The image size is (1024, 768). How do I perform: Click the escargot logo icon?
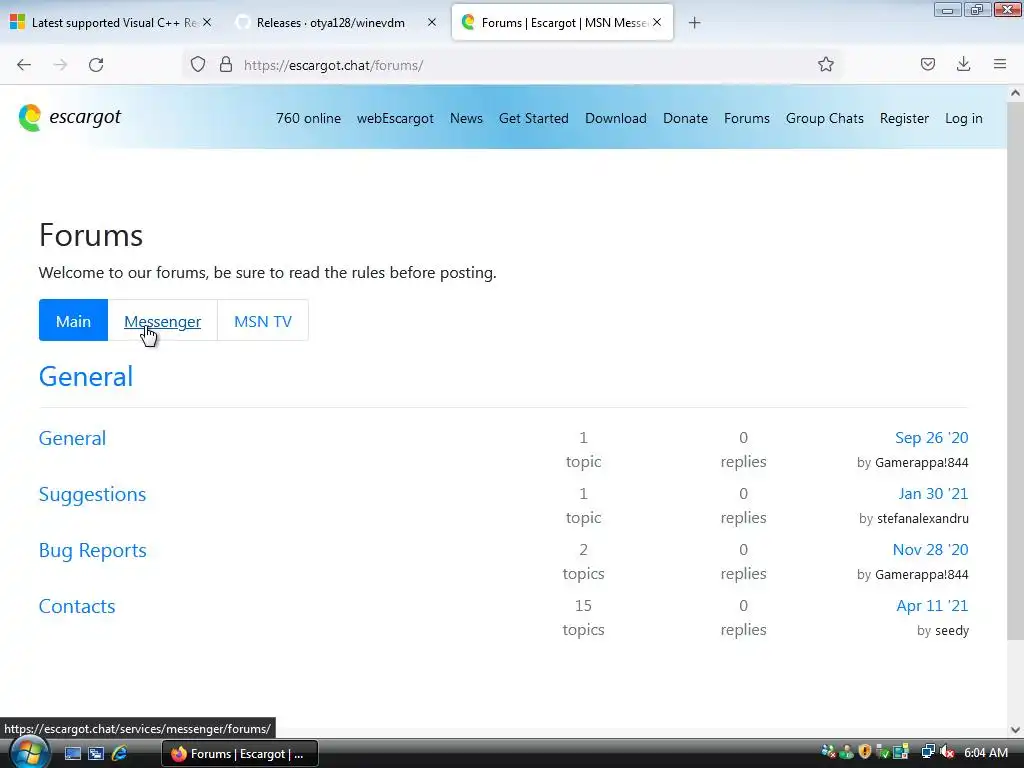[x=29, y=118]
